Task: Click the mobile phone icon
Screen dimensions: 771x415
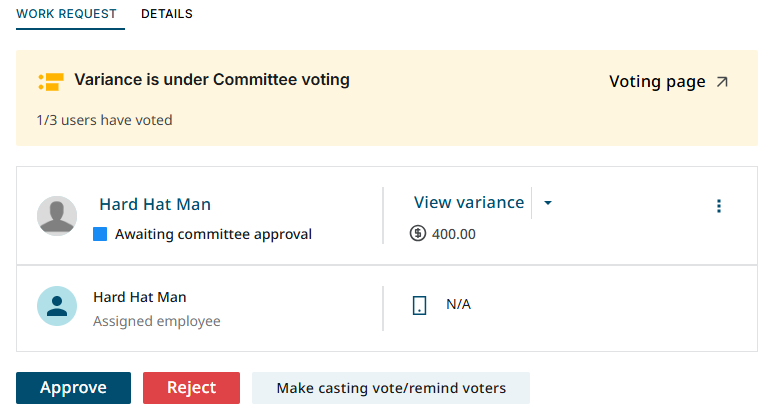Action: click(x=420, y=305)
